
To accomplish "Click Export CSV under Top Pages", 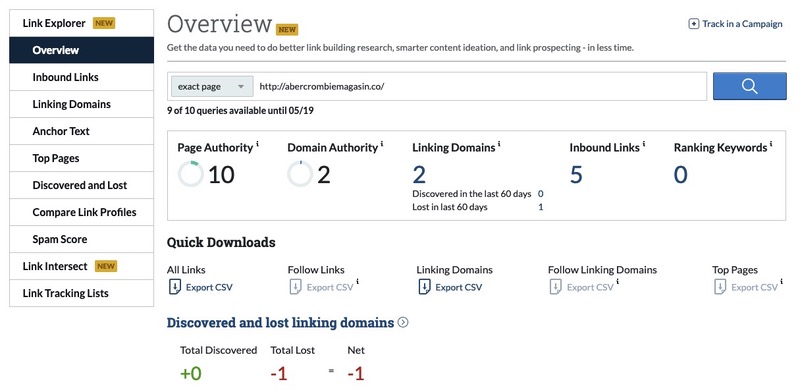I will point(755,287).
